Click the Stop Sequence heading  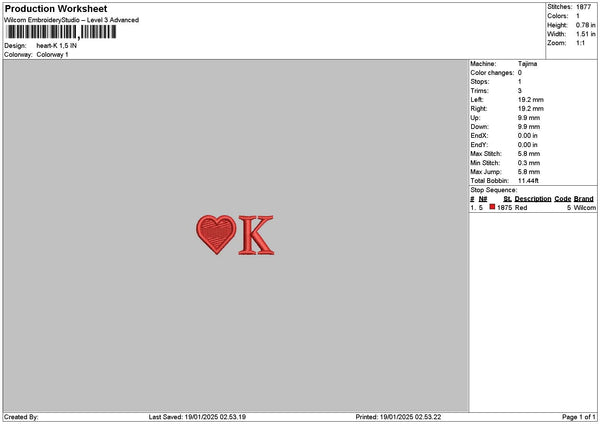(x=494, y=190)
